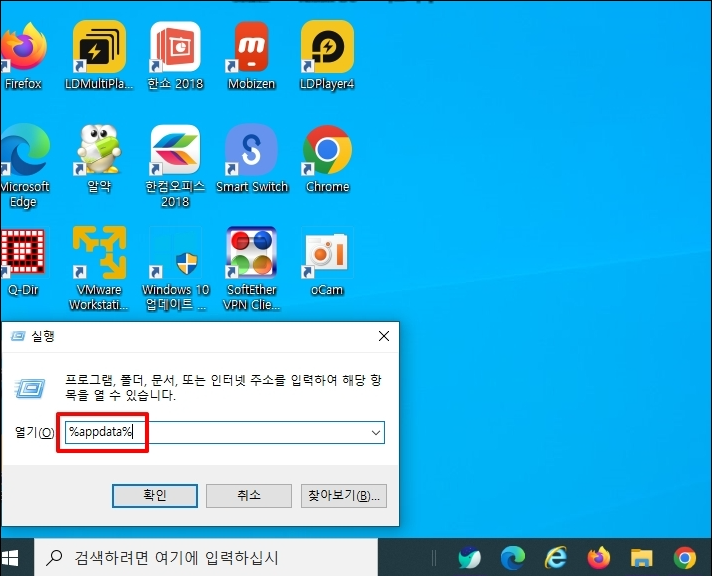Click the 취소 button in Run dialog

click(x=249, y=495)
